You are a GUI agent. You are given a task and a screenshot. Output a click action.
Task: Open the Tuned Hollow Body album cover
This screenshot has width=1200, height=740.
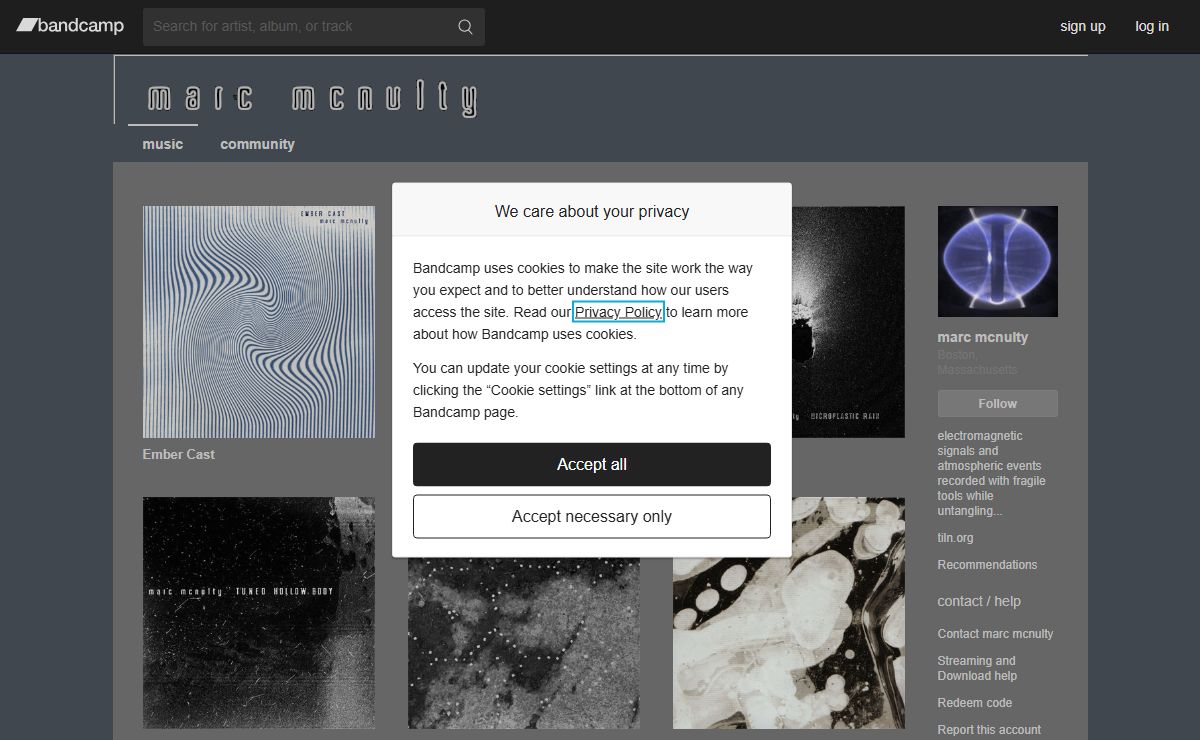[x=259, y=613]
